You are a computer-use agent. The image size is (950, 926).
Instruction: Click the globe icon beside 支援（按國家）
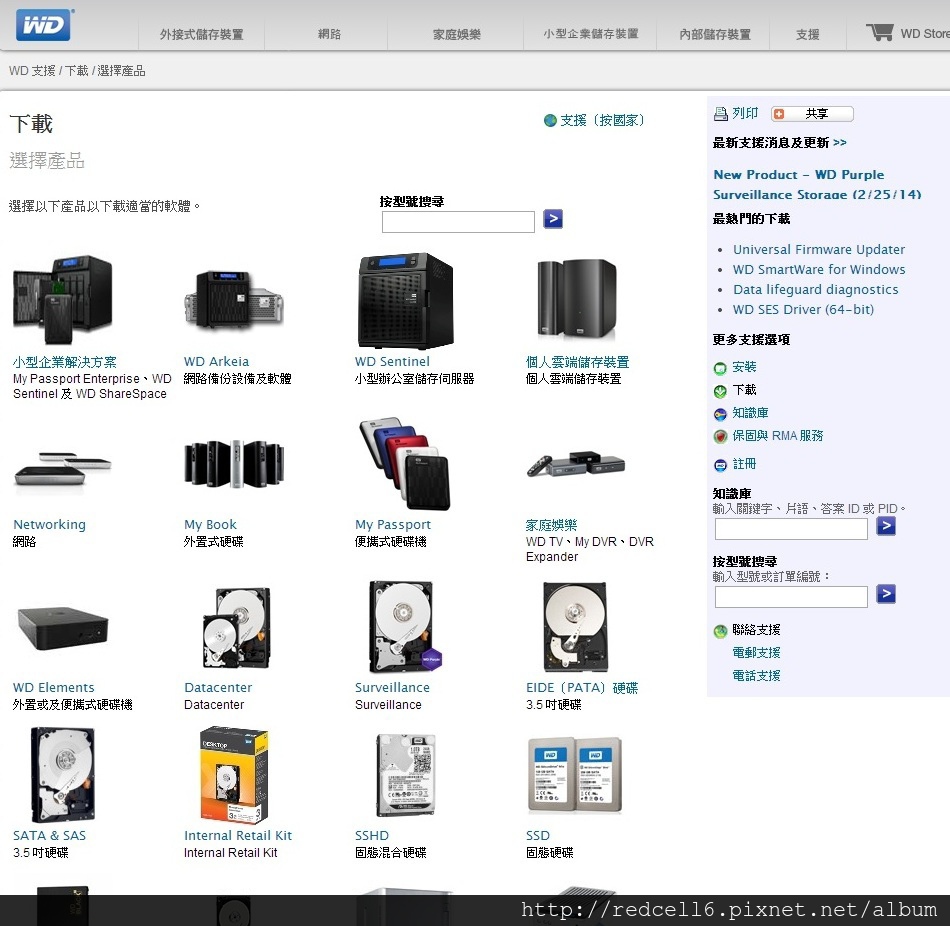550,121
